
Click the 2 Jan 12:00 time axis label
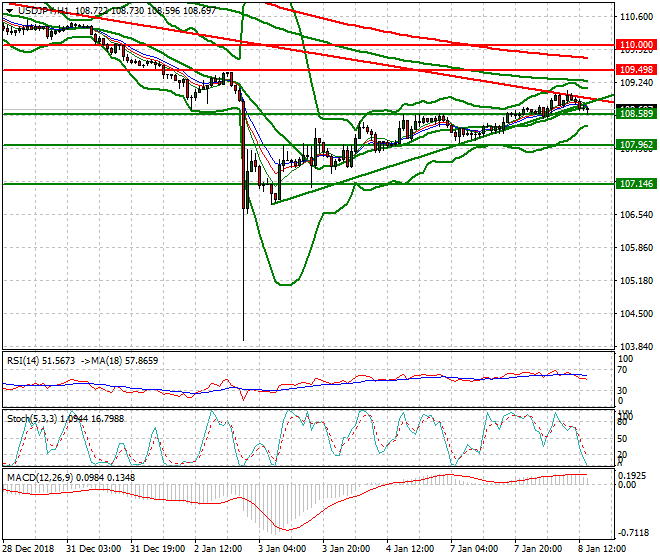pyautogui.click(x=218, y=549)
